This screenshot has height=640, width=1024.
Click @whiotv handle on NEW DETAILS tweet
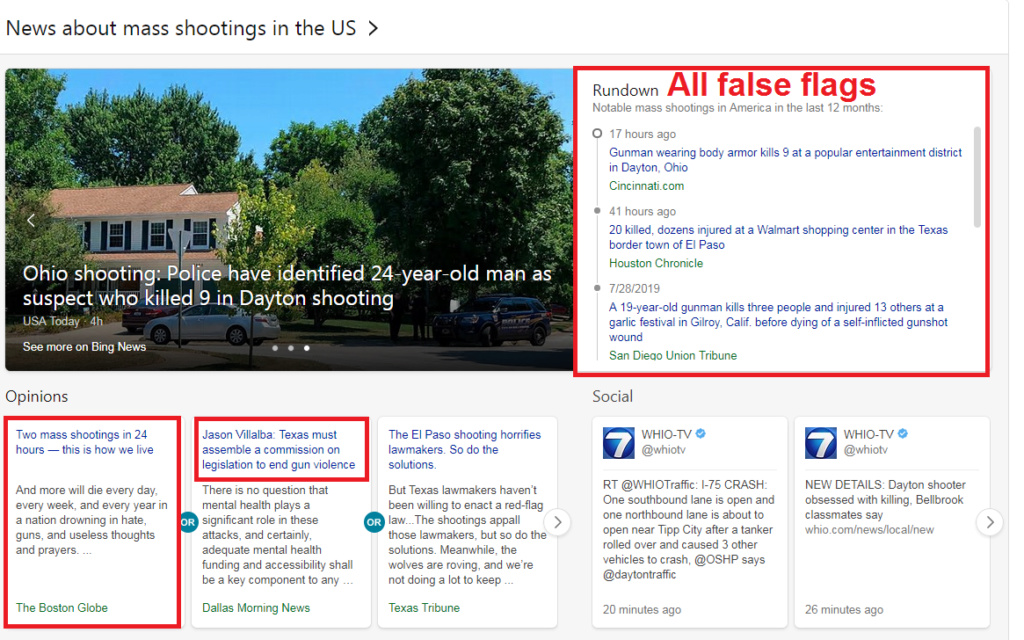tap(866, 450)
